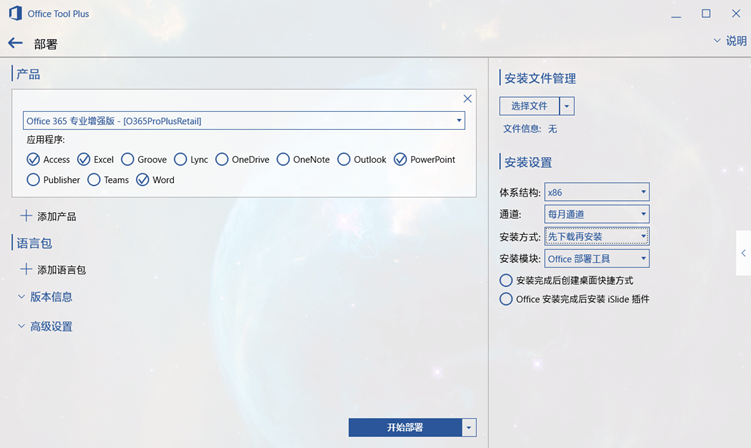
Task: Click the back arrow next to 部署
Action: click(15, 43)
